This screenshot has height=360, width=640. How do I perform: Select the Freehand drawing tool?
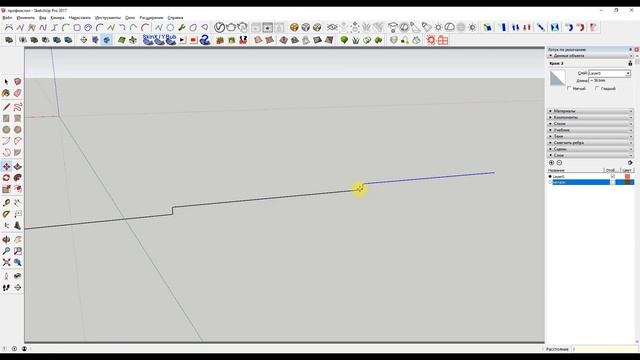pos(18,107)
